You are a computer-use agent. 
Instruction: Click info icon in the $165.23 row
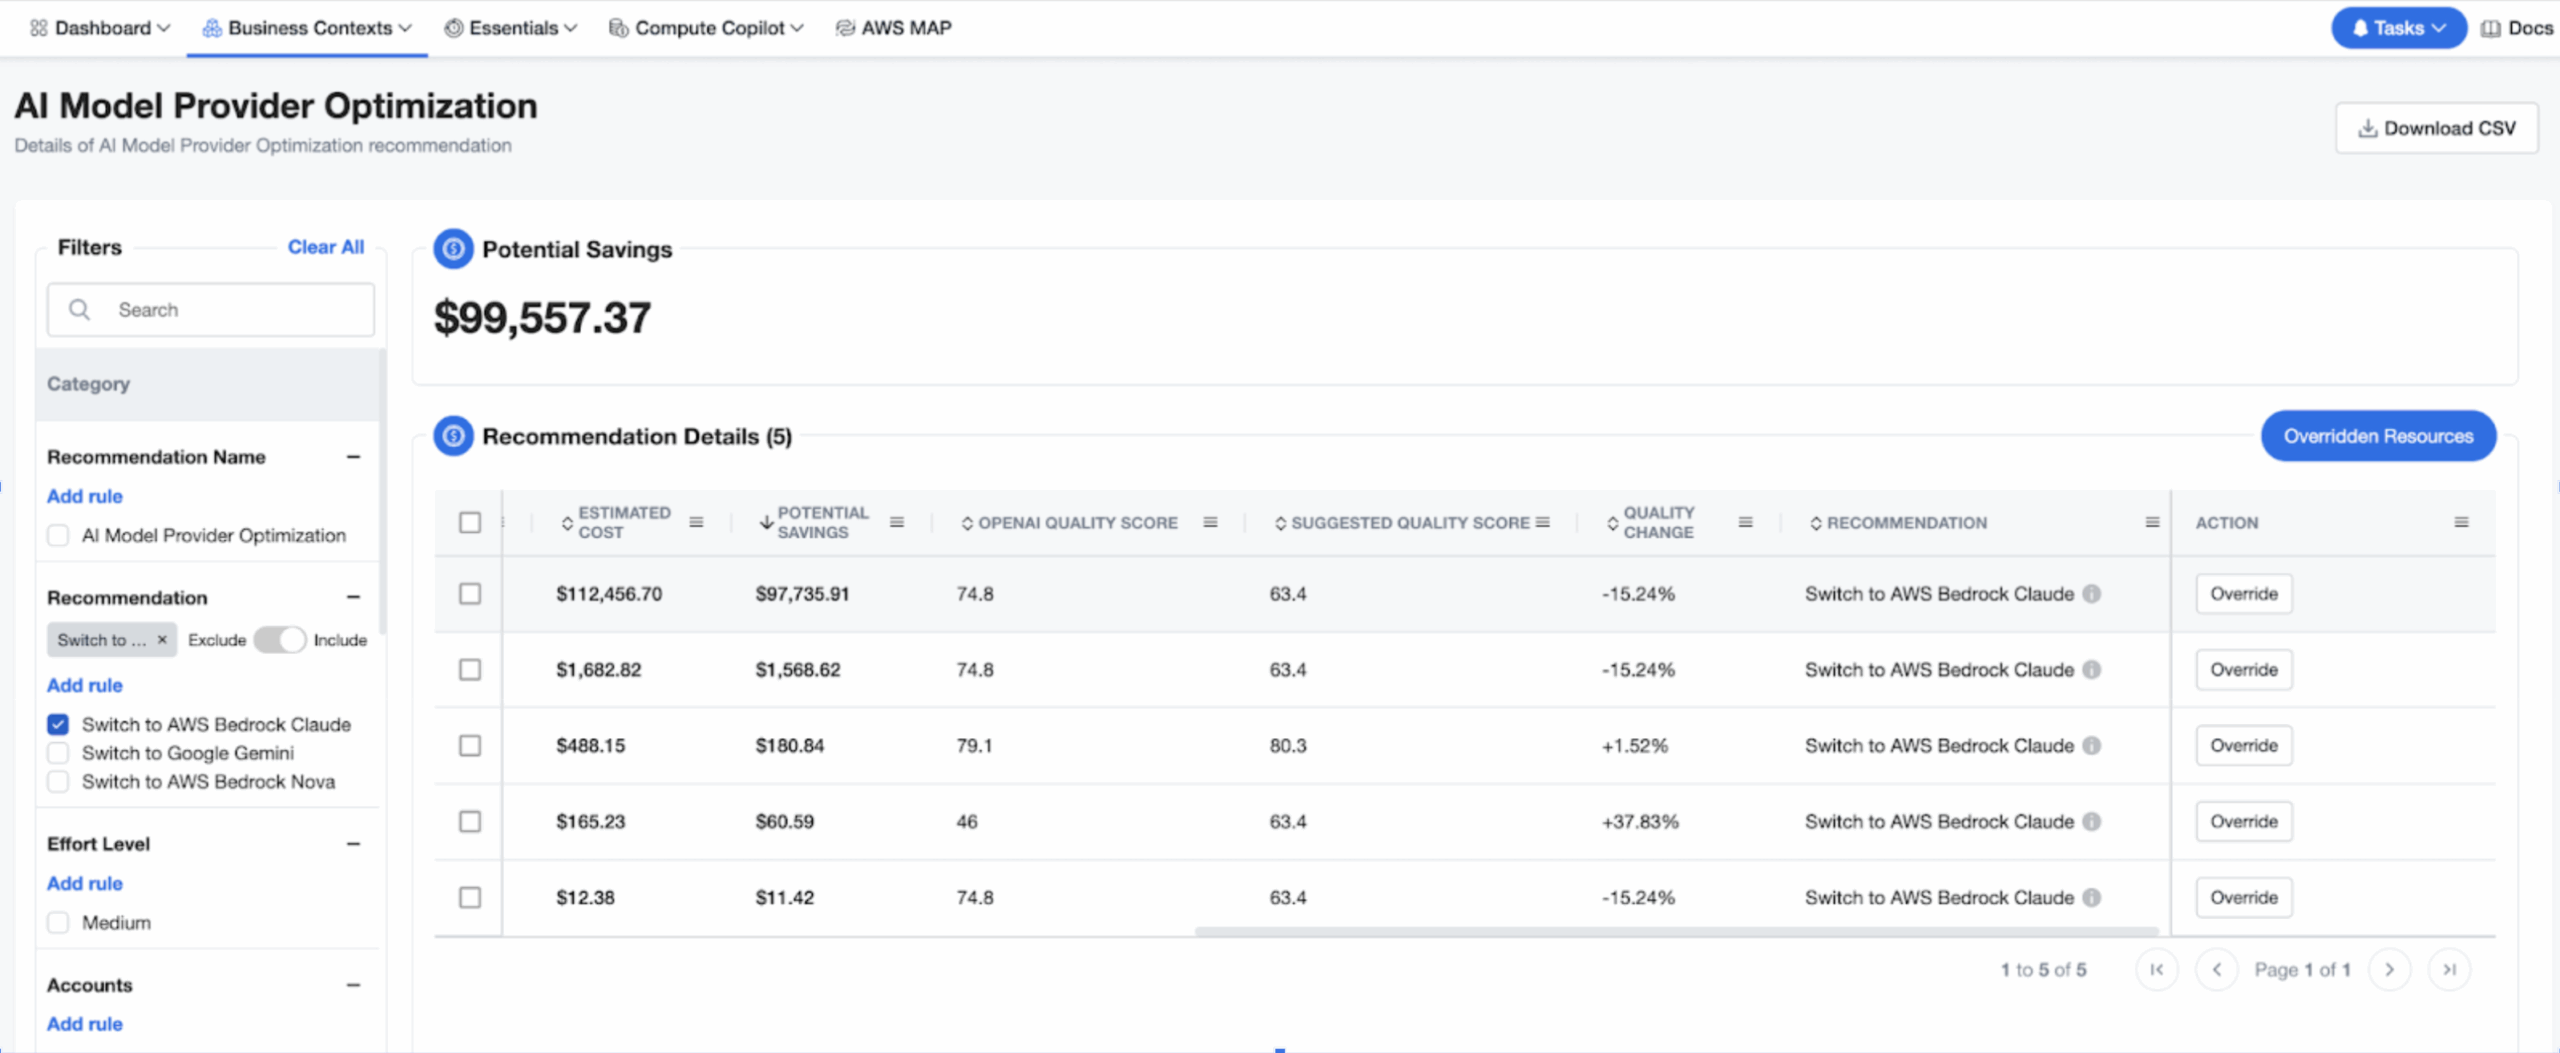2092,822
